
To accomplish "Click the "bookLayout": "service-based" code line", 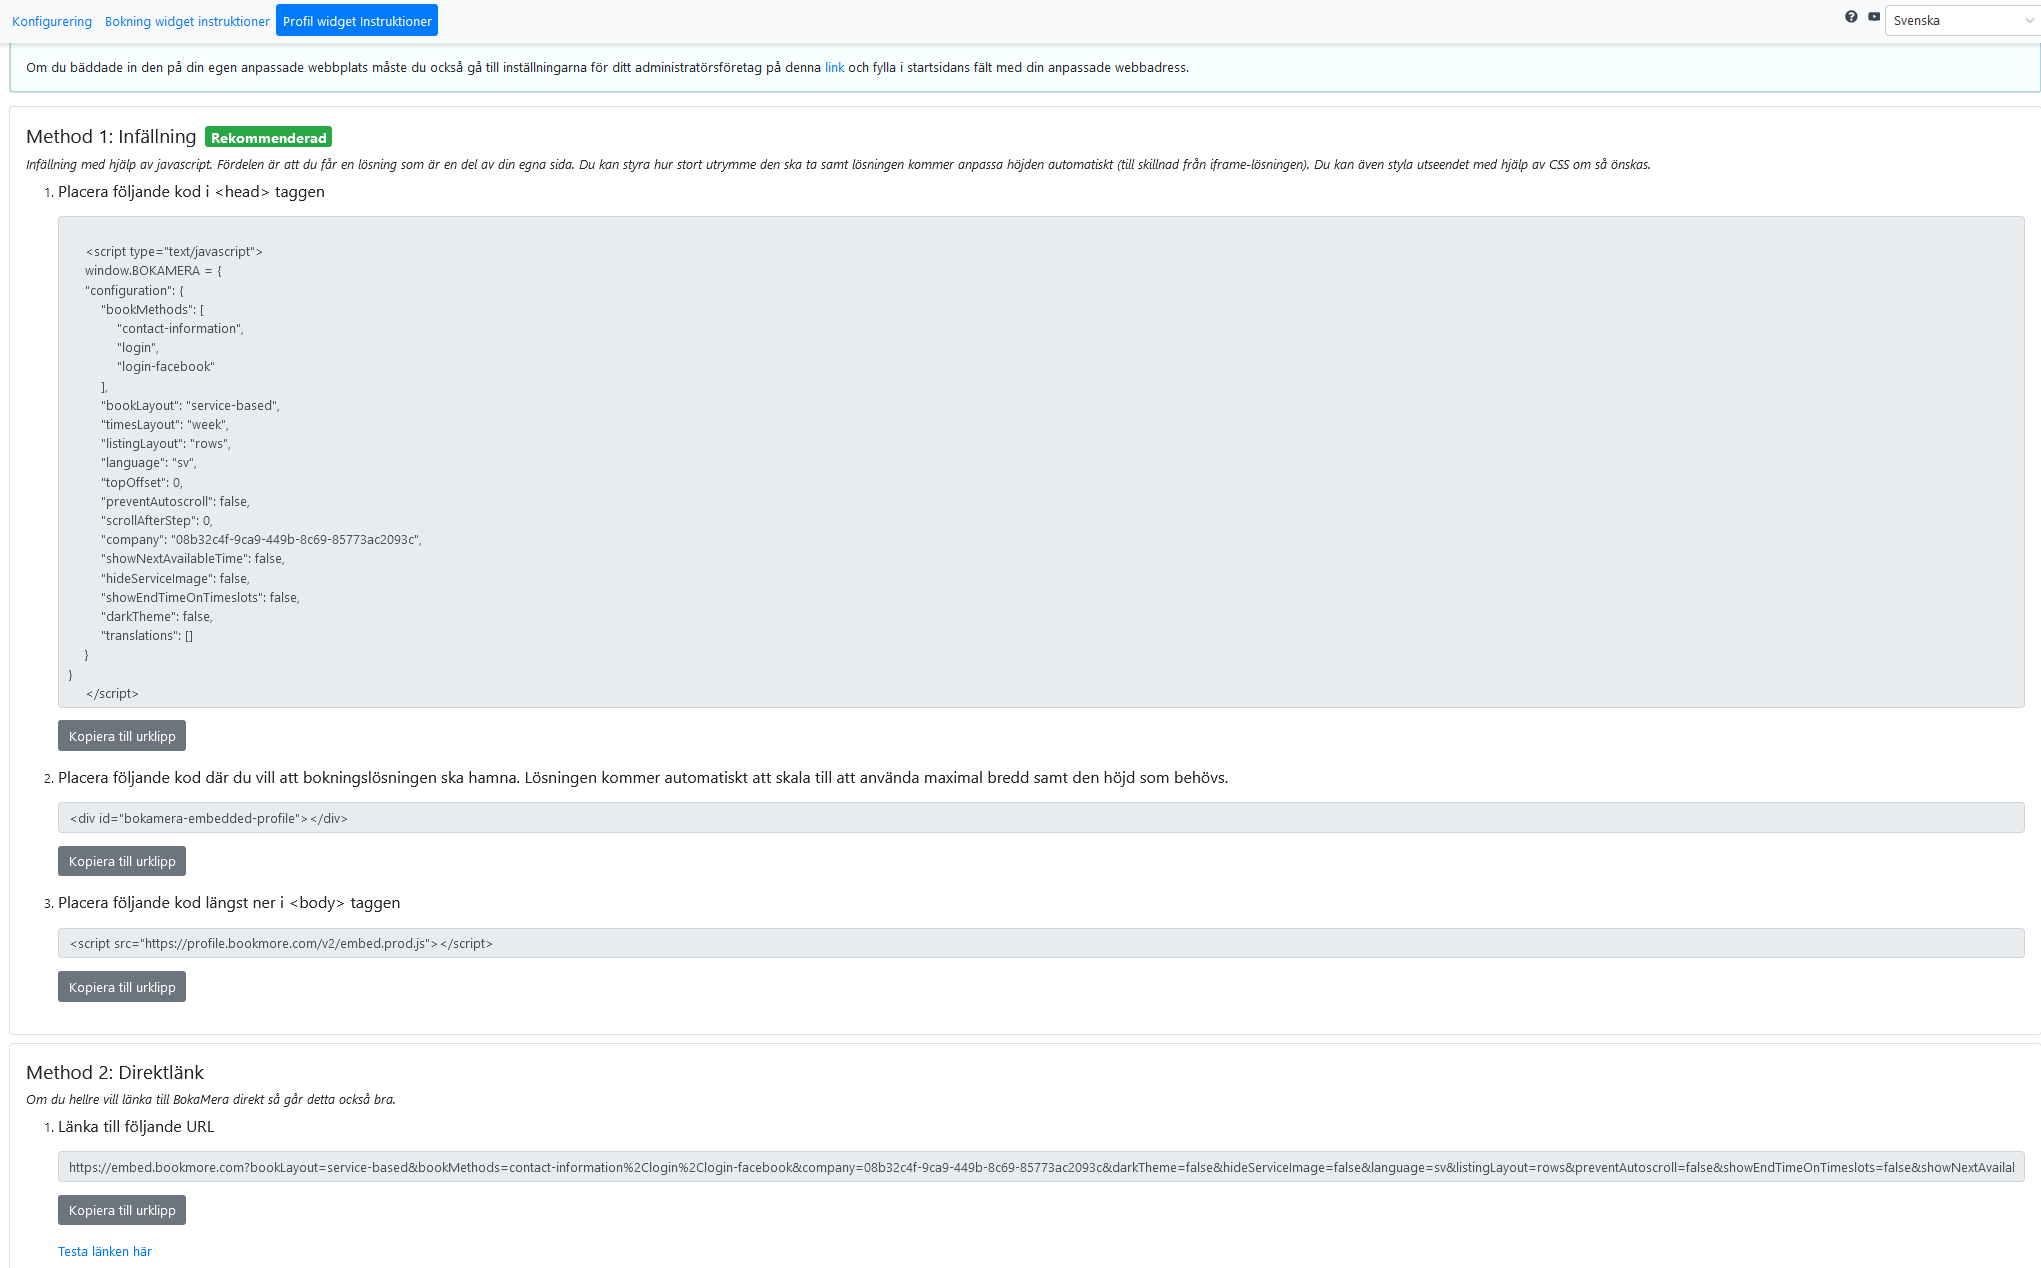I will (190, 406).
